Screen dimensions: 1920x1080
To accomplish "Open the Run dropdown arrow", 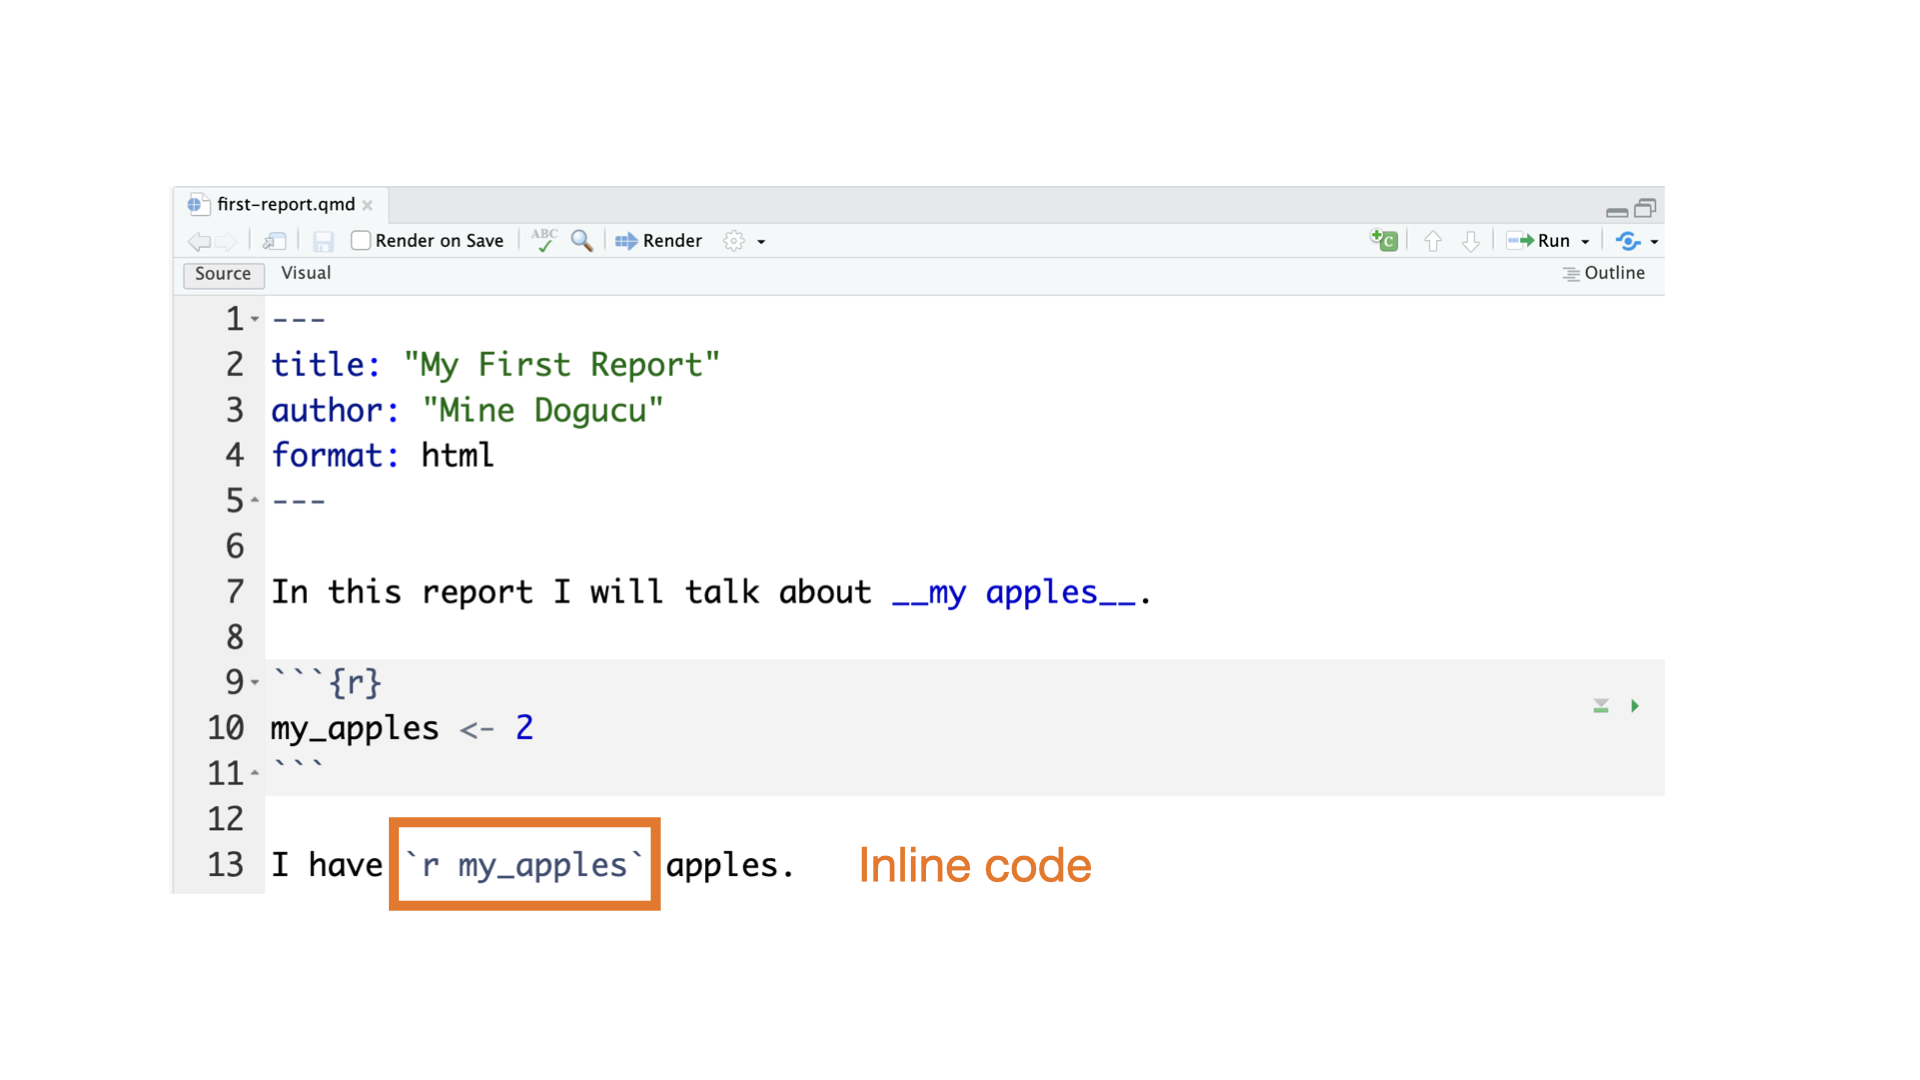I will 1585,241.
